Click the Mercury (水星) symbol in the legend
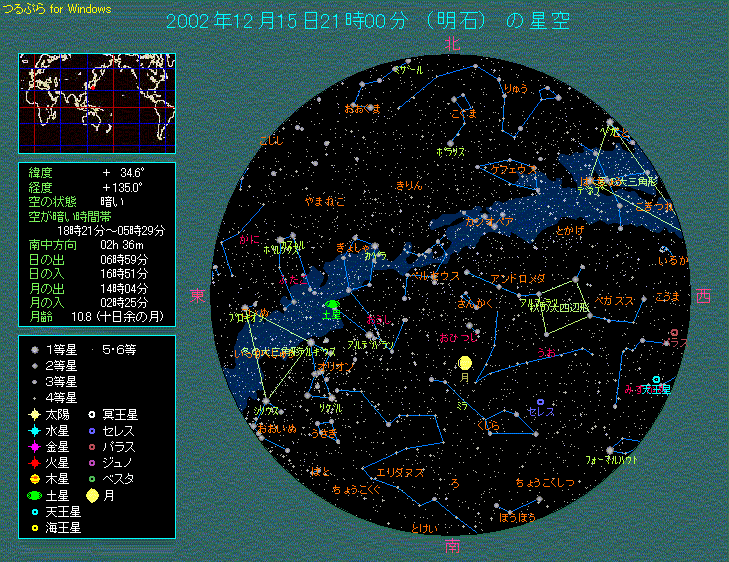Viewport: 729px width, 562px height. pos(34,430)
